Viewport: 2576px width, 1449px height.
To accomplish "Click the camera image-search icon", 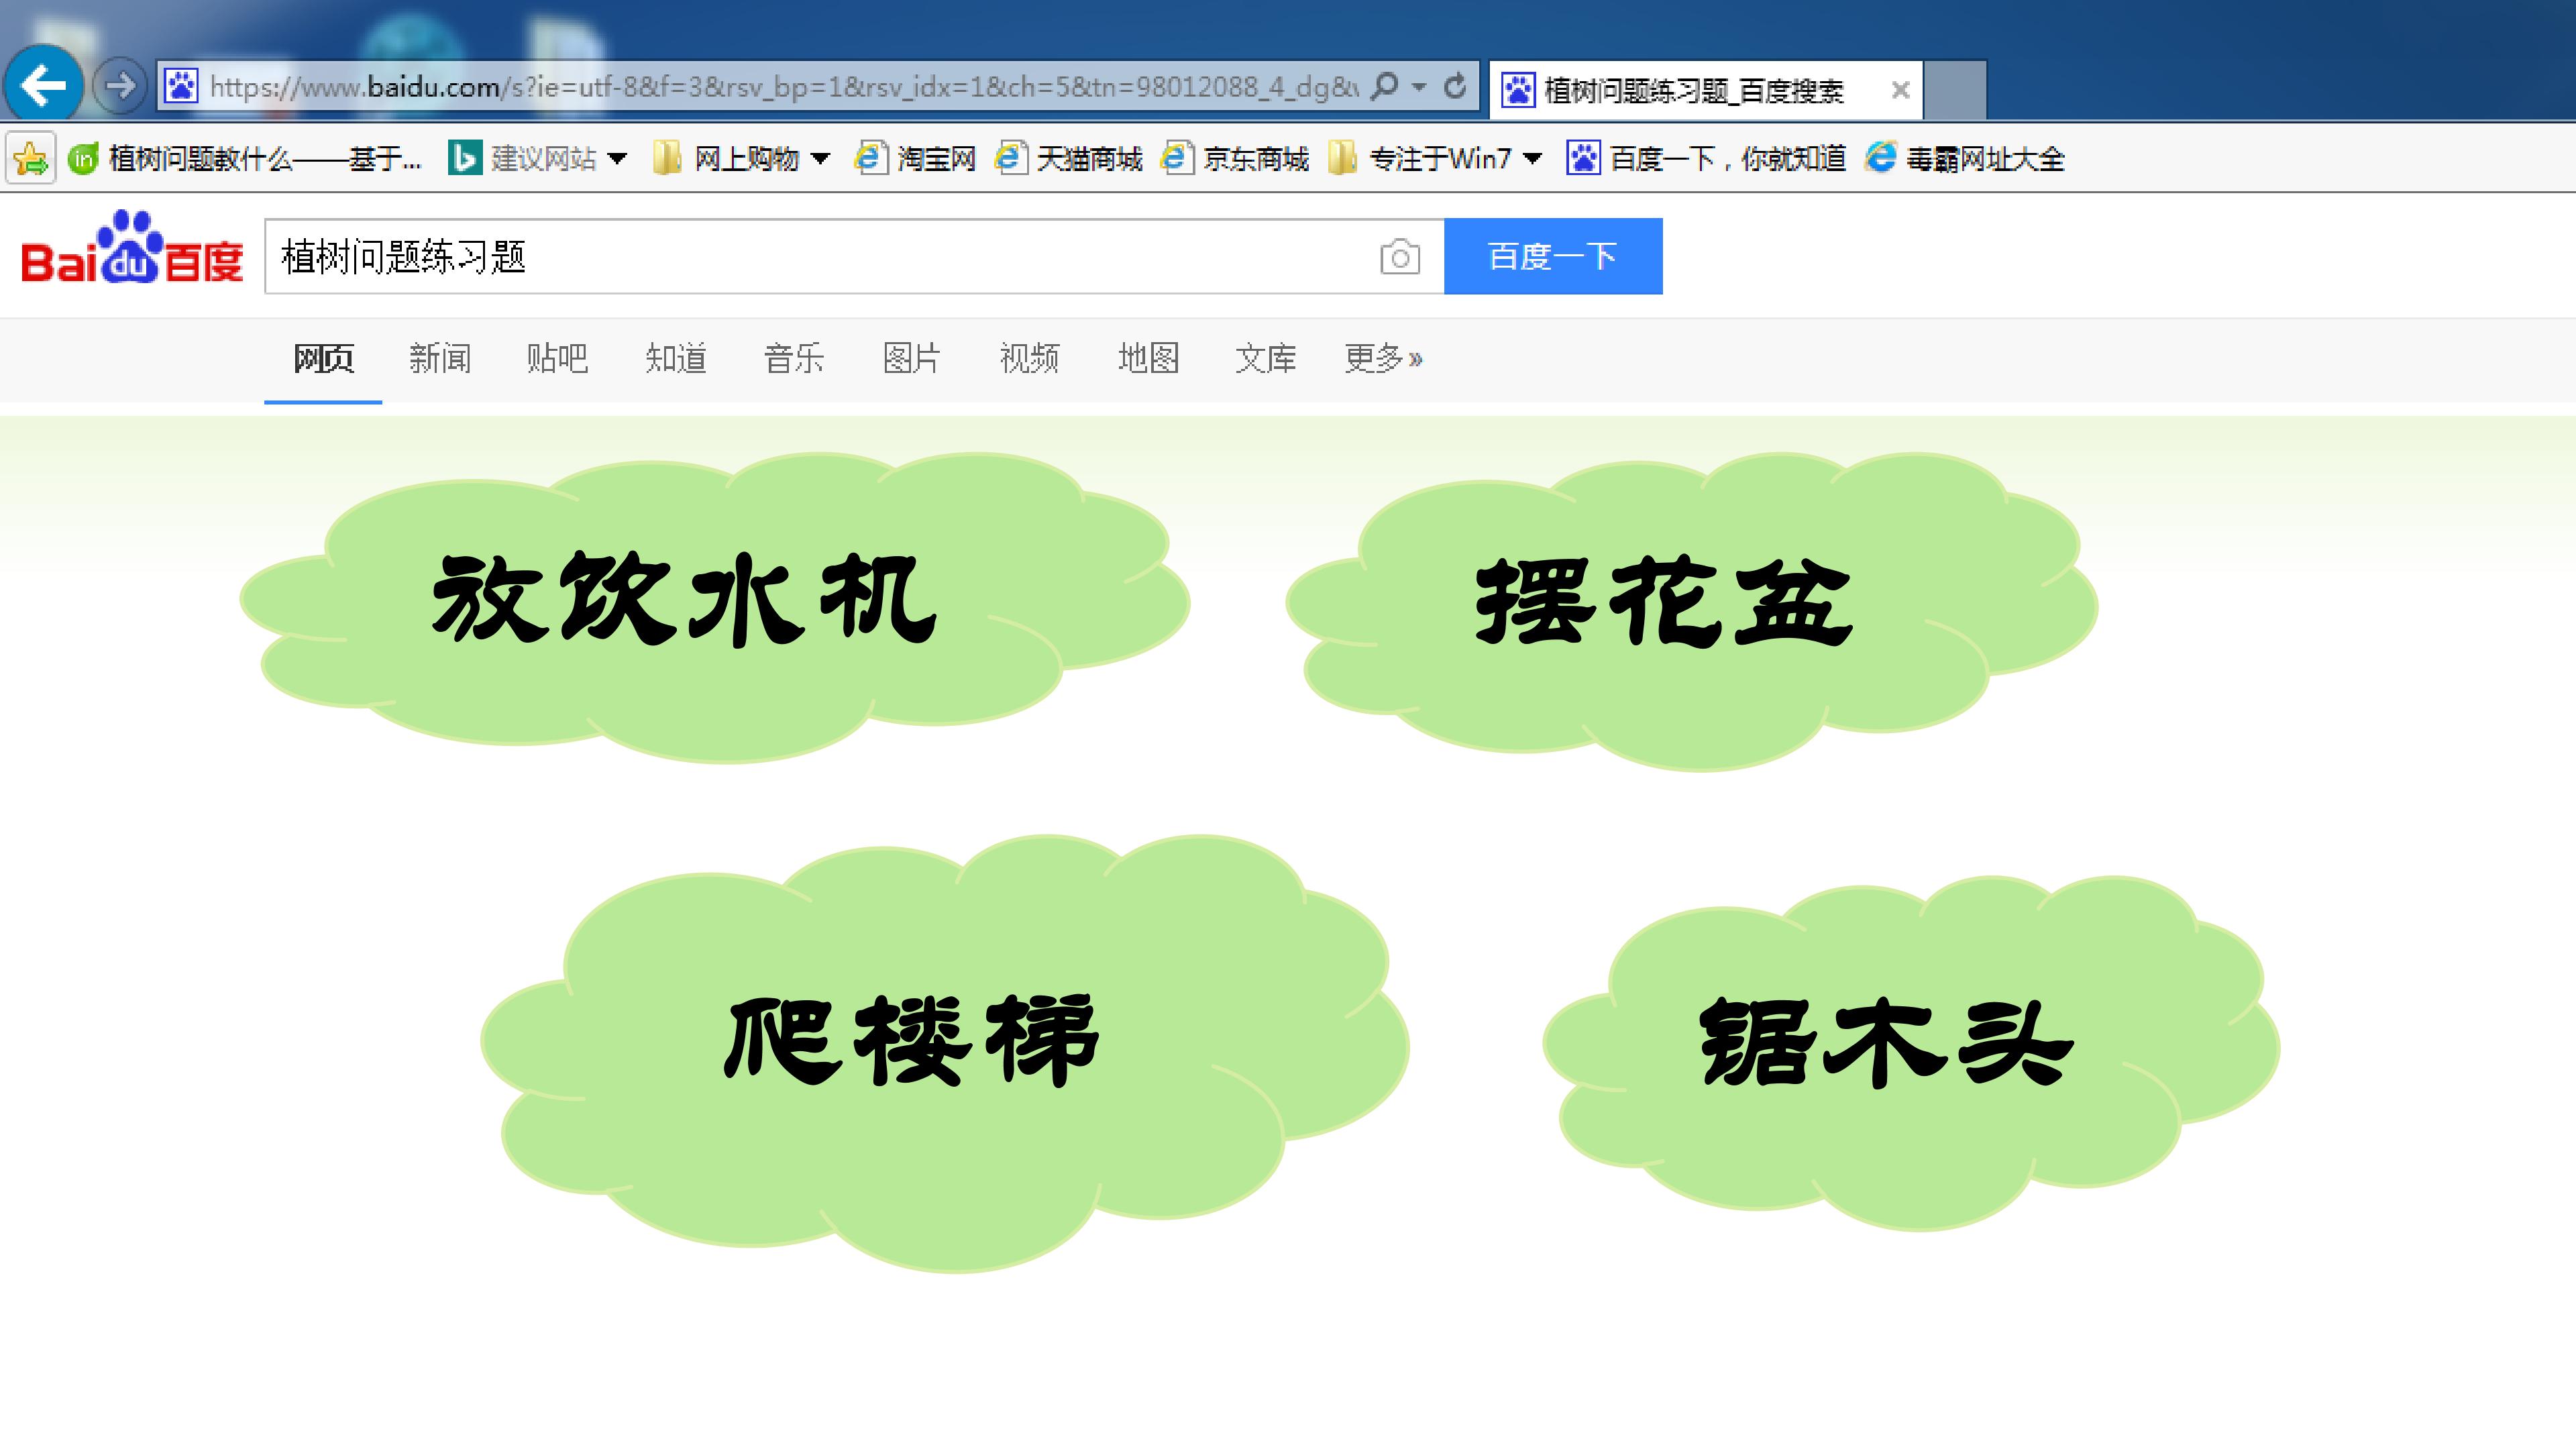I will click(1399, 257).
